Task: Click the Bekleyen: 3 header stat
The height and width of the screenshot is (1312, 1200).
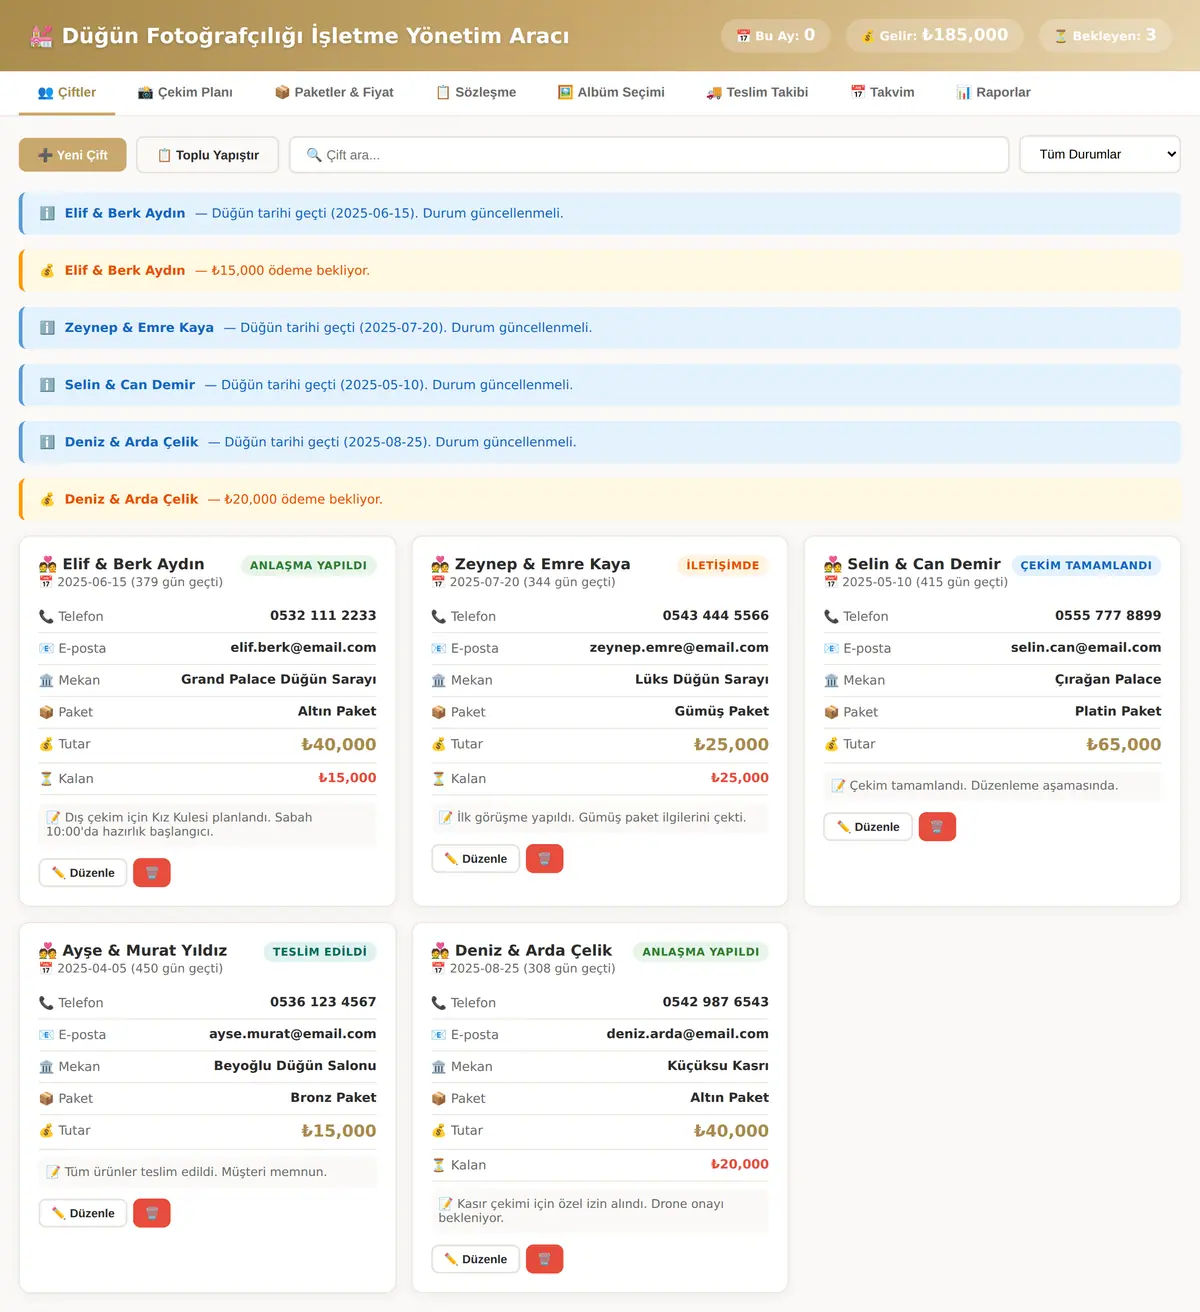Action: pos(1105,35)
